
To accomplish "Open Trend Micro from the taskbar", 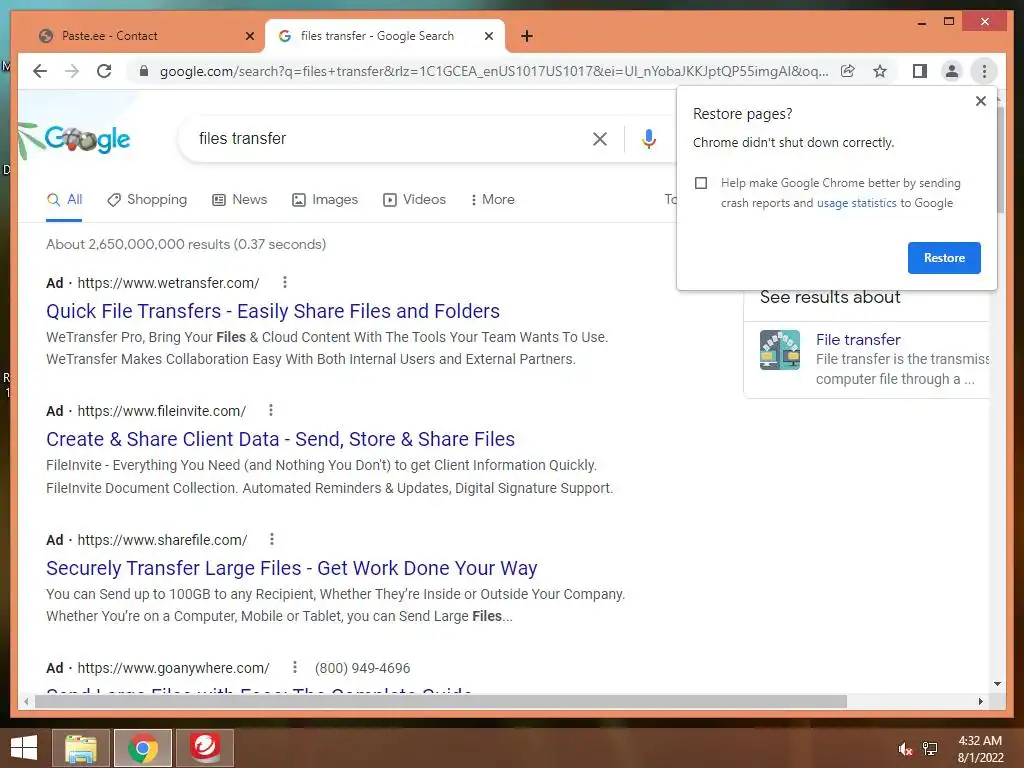I will (x=205, y=748).
